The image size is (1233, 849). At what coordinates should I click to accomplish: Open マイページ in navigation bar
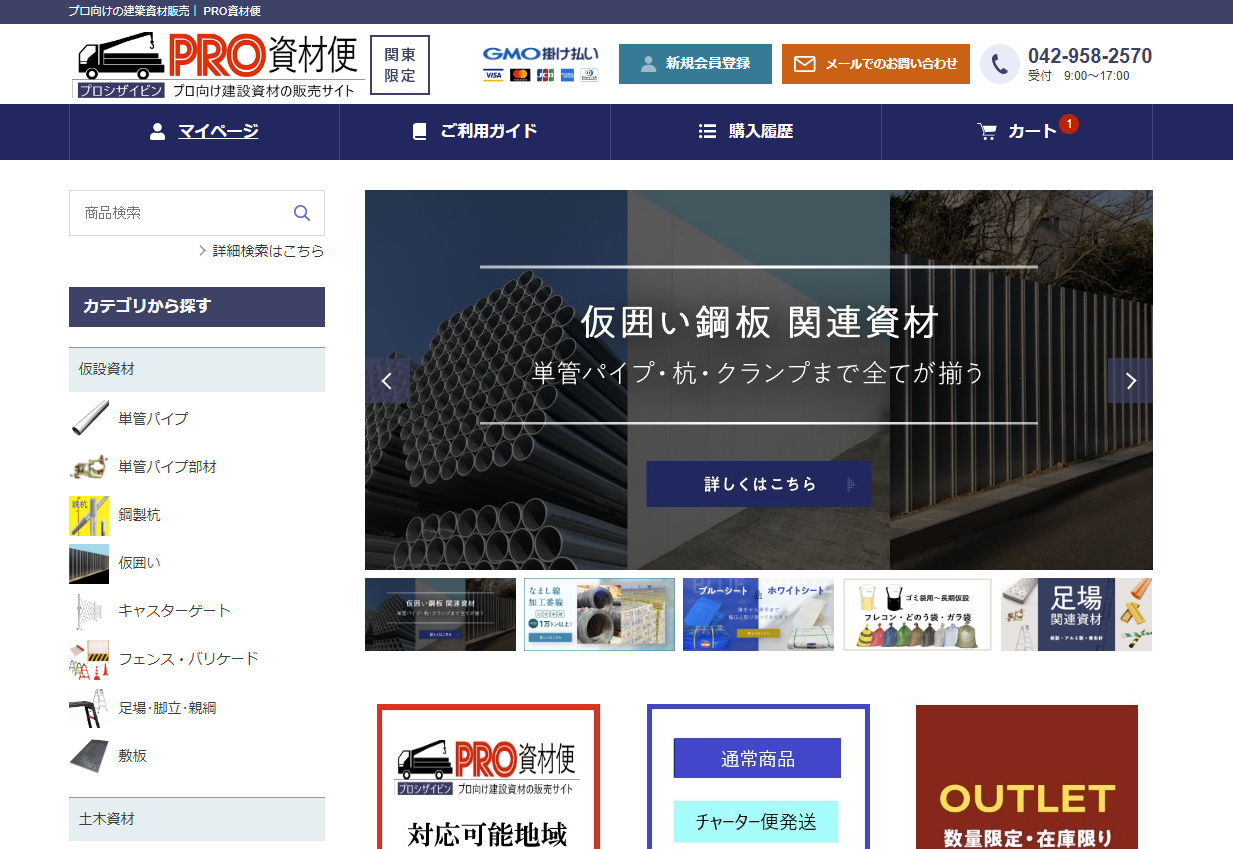(x=204, y=132)
